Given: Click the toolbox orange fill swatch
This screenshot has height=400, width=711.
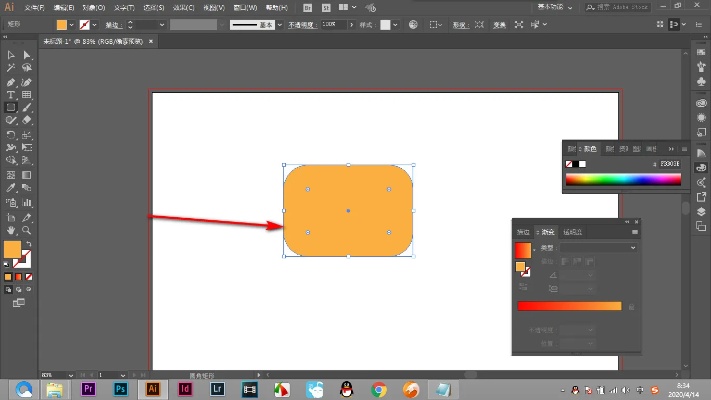Looking at the screenshot, I should tap(12, 250).
